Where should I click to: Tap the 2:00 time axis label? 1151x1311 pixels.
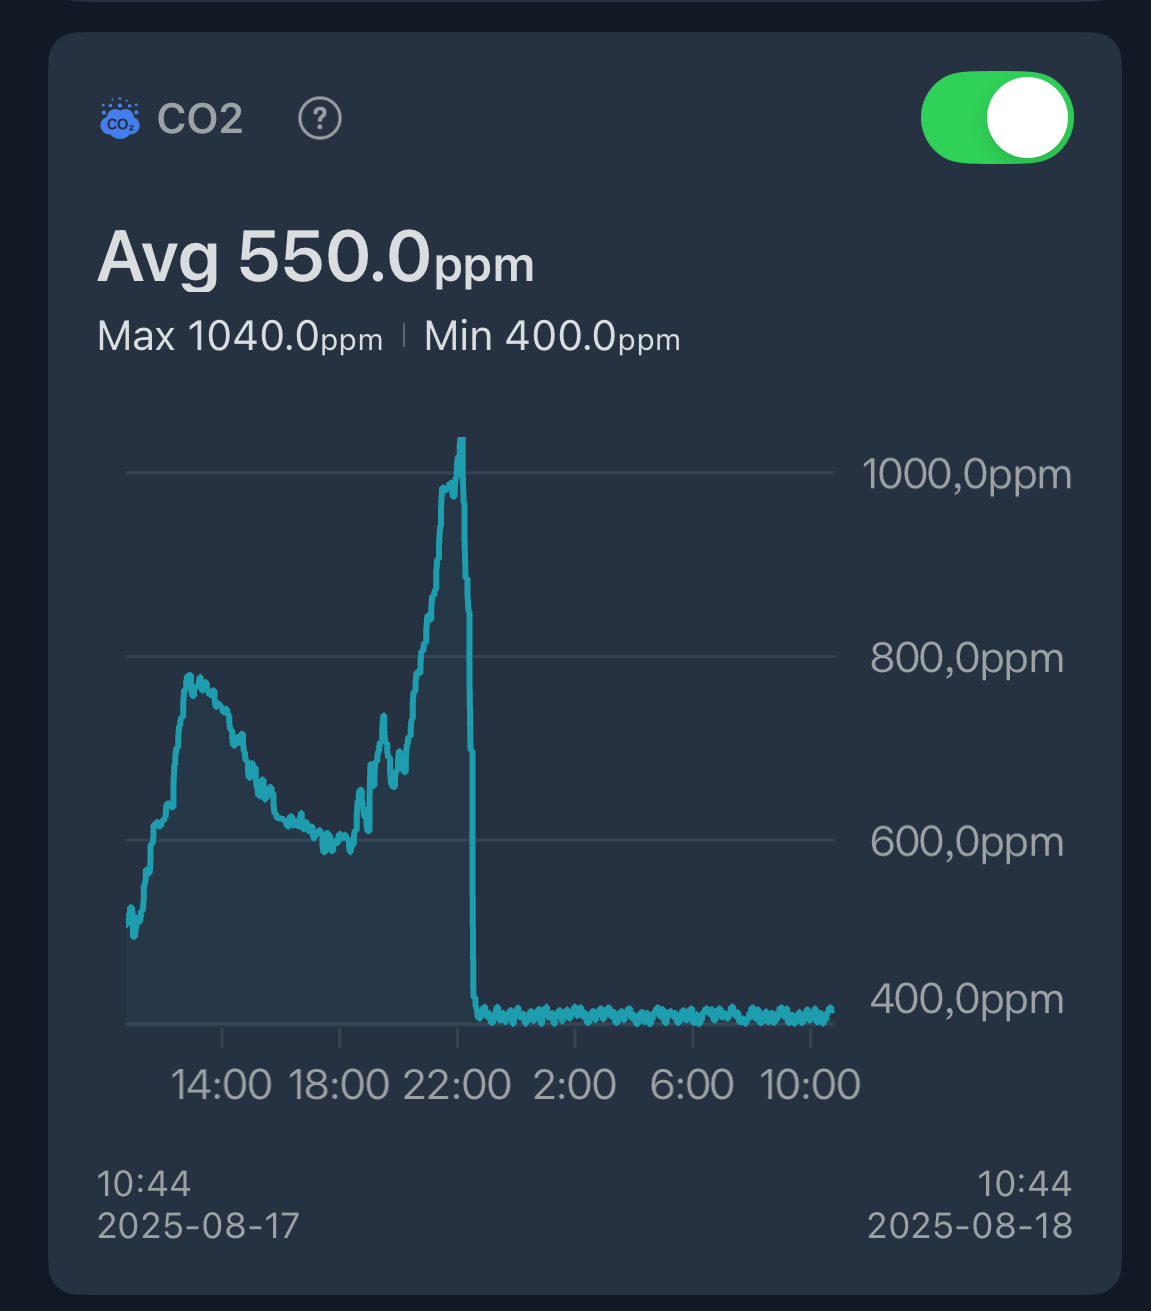(x=575, y=1085)
